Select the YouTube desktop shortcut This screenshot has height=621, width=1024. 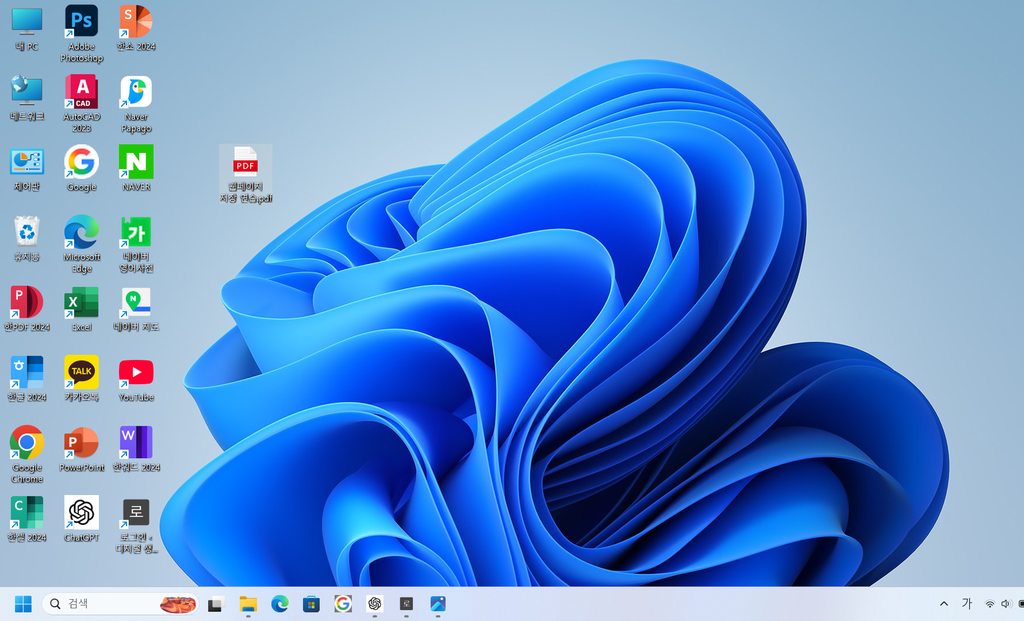point(136,379)
